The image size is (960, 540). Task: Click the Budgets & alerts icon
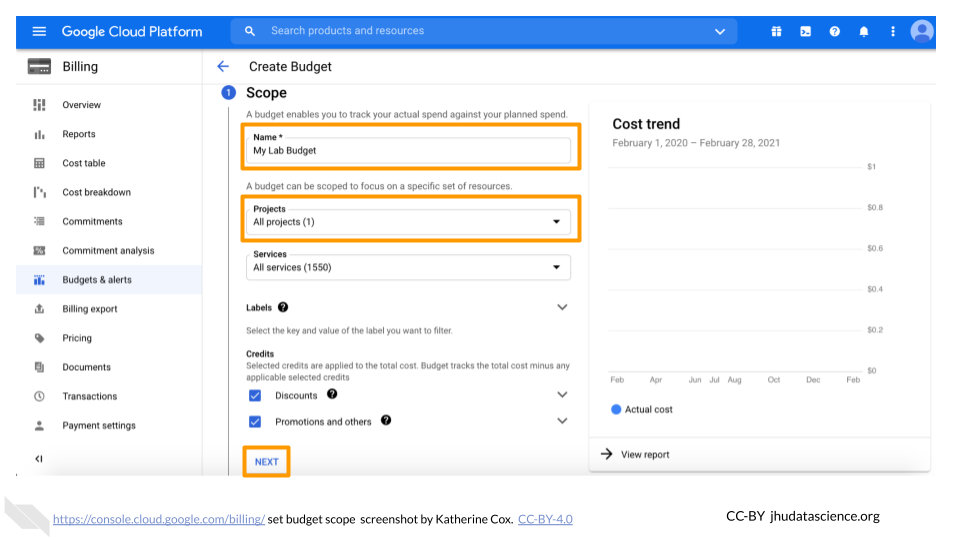pyautogui.click(x=39, y=280)
